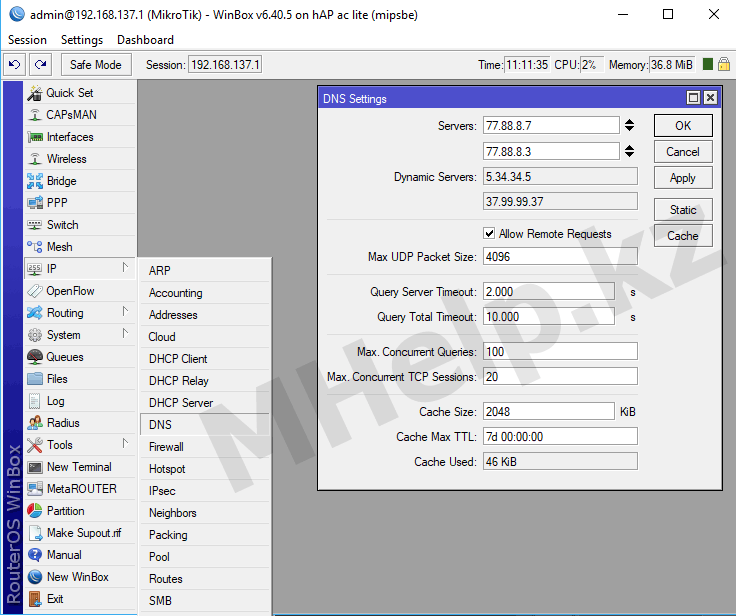Expand the IP submenu arrow
736x616 pixels.
(x=125, y=268)
